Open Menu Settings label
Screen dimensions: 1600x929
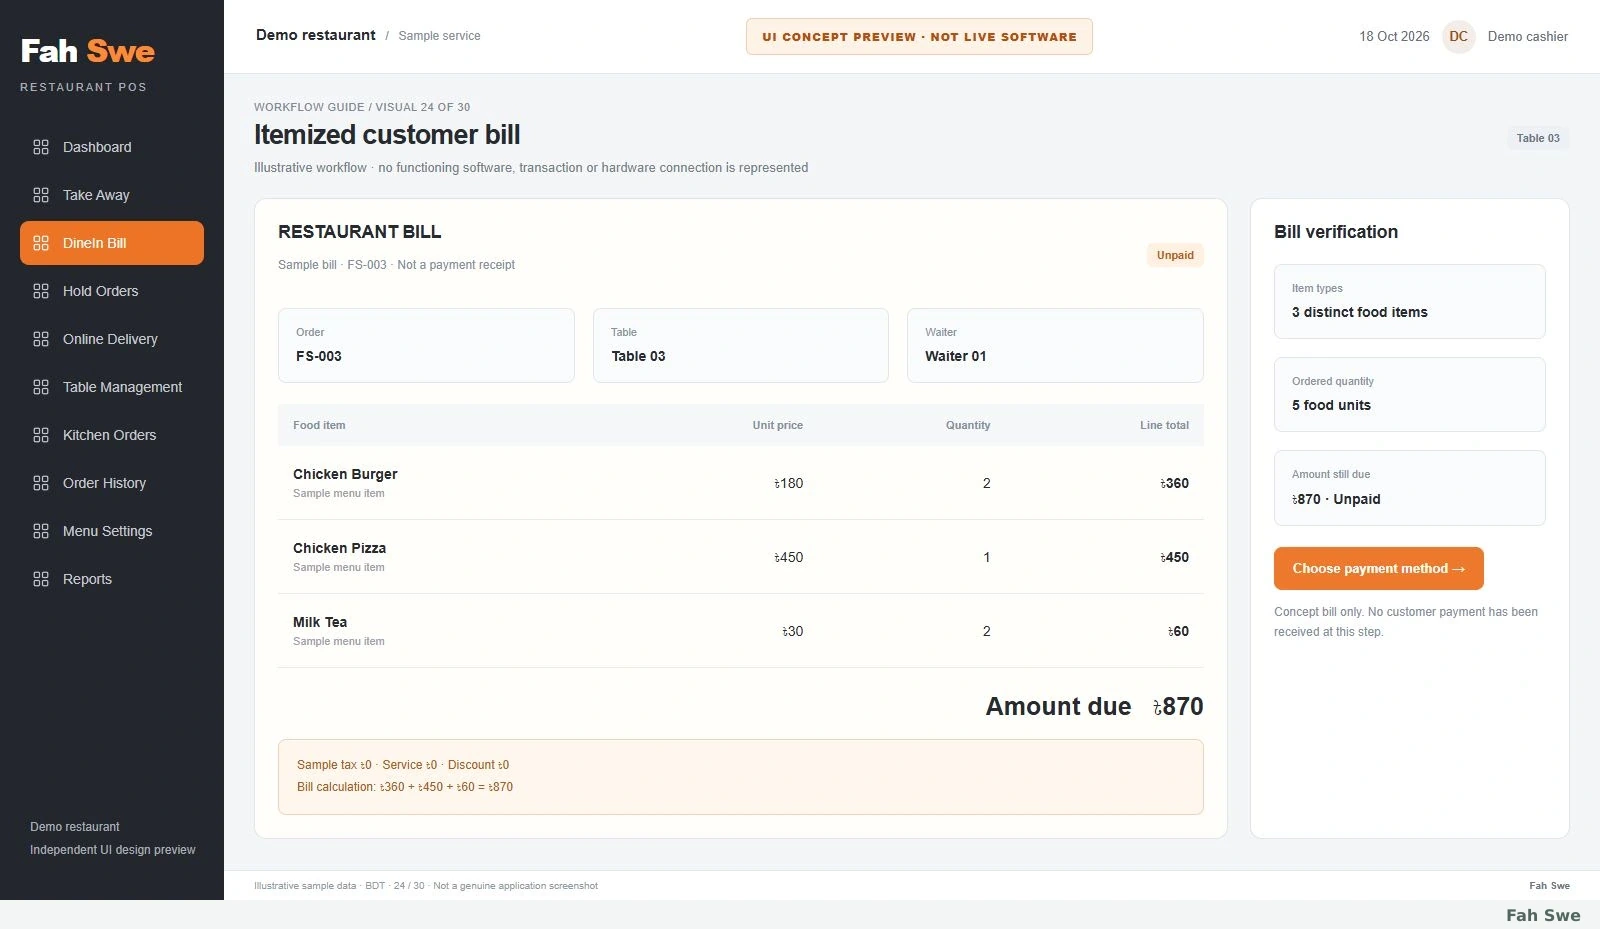click(x=107, y=531)
